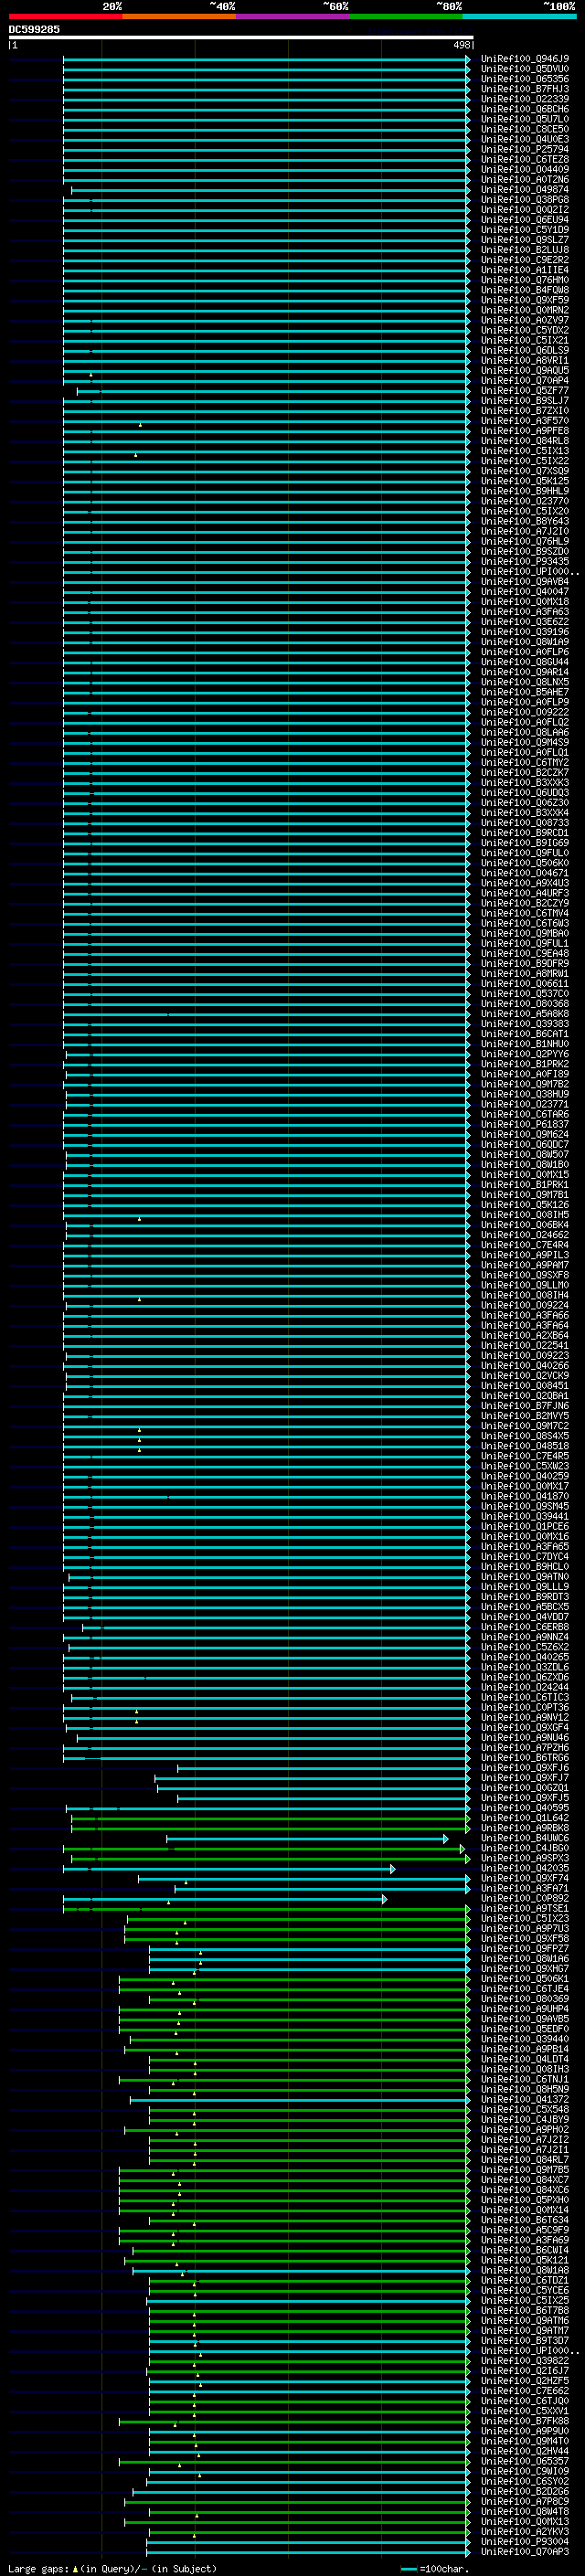Select hit label UniRef100_Q9FPZ7

tap(525, 1949)
